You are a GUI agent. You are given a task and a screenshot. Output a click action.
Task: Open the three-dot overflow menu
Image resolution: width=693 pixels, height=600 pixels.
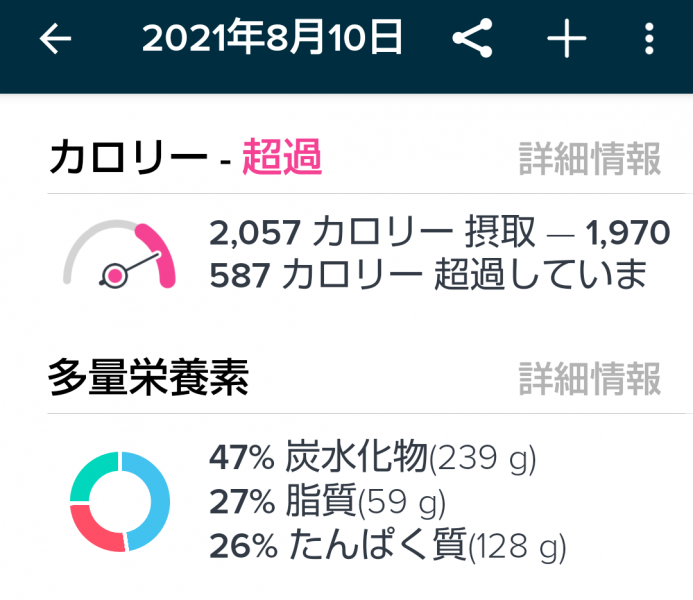(649, 40)
